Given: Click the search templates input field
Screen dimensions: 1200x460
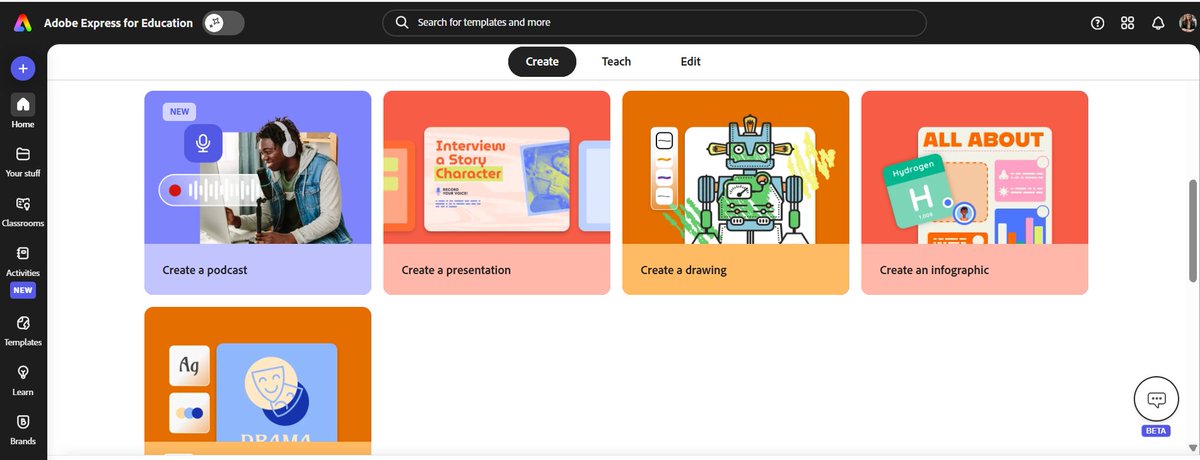Looking at the screenshot, I should pos(654,22).
